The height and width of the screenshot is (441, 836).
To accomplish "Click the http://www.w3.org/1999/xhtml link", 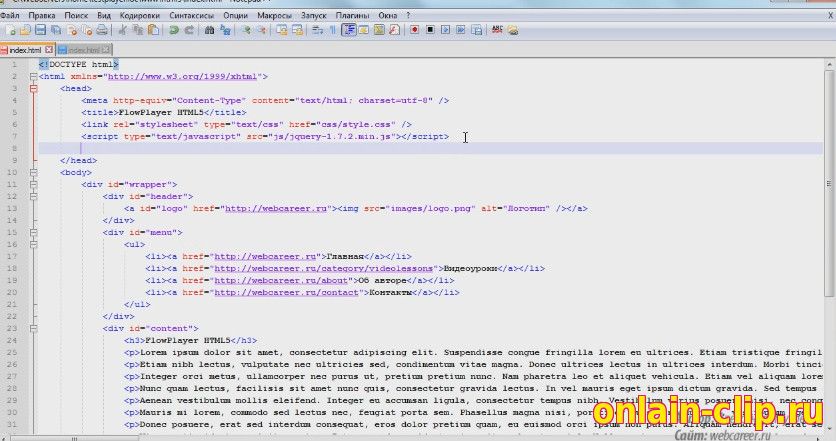I will pyautogui.click(x=182, y=77).
